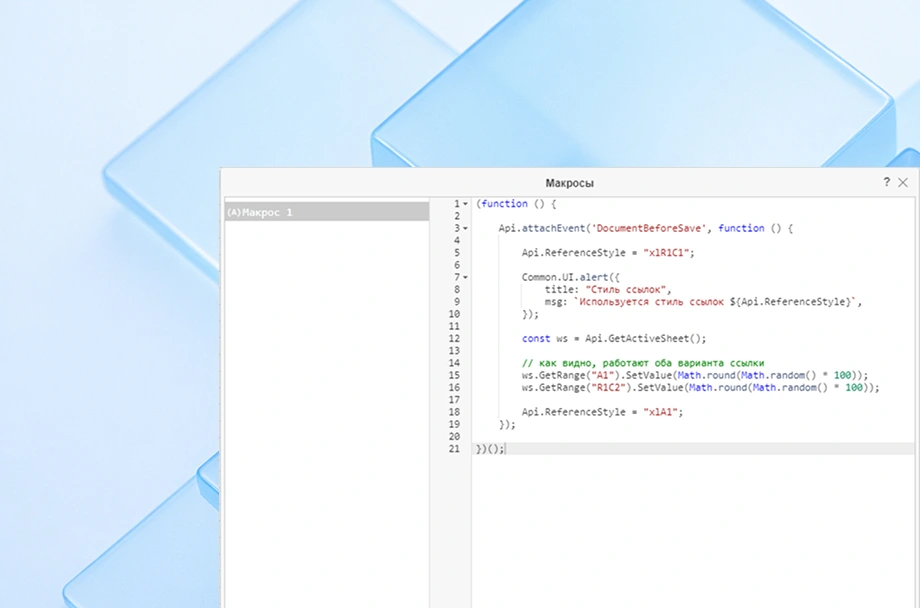
Task: Click line number 12 in the gutter
Action: tap(454, 339)
